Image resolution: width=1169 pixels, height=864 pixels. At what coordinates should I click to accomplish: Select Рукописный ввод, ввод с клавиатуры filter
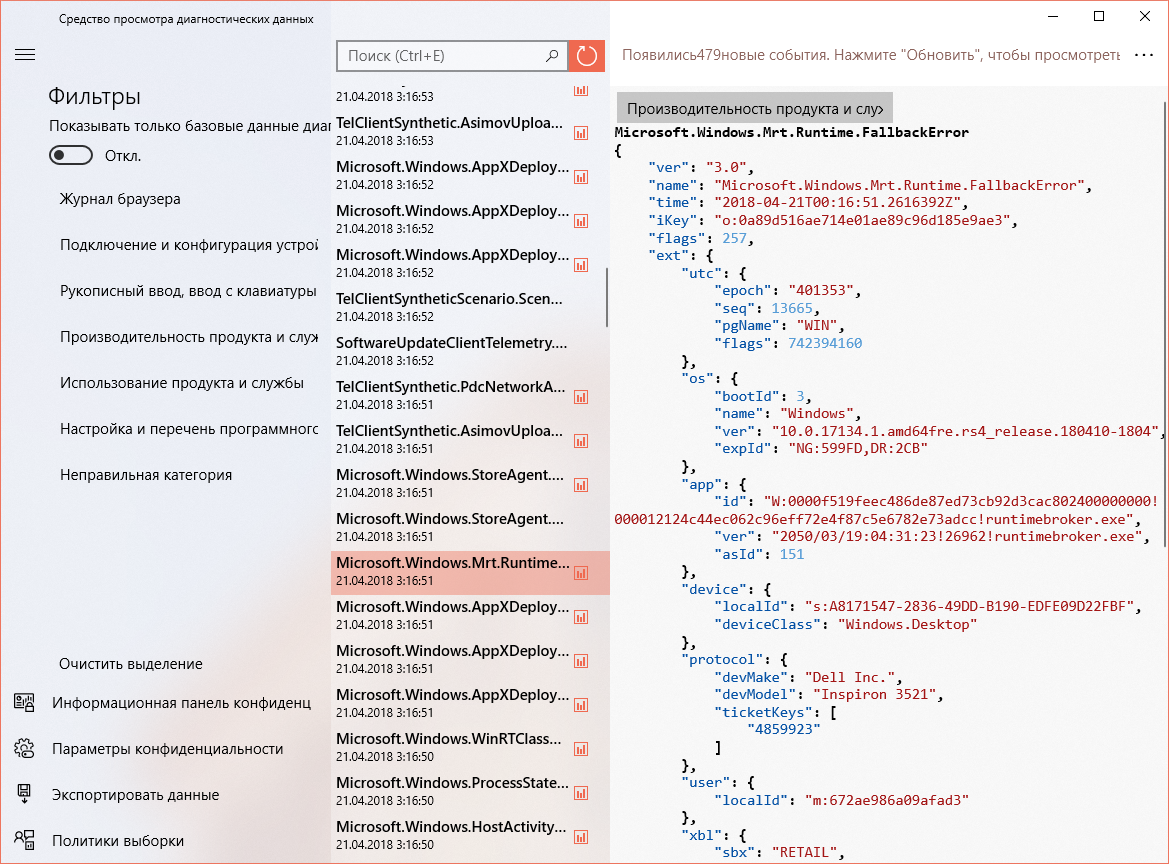[189, 291]
